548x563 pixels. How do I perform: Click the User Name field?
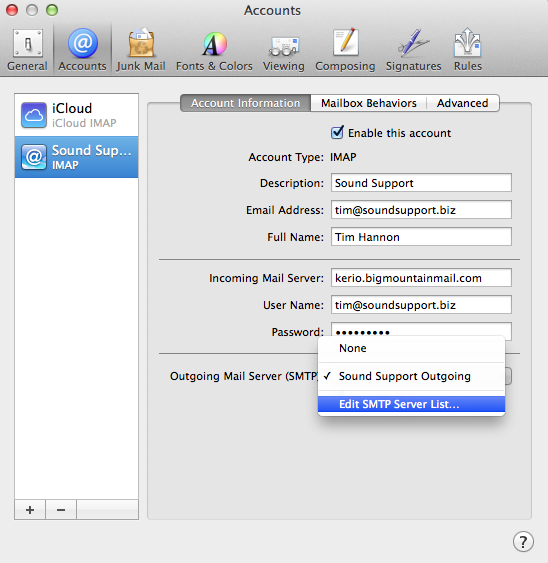click(x=421, y=304)
